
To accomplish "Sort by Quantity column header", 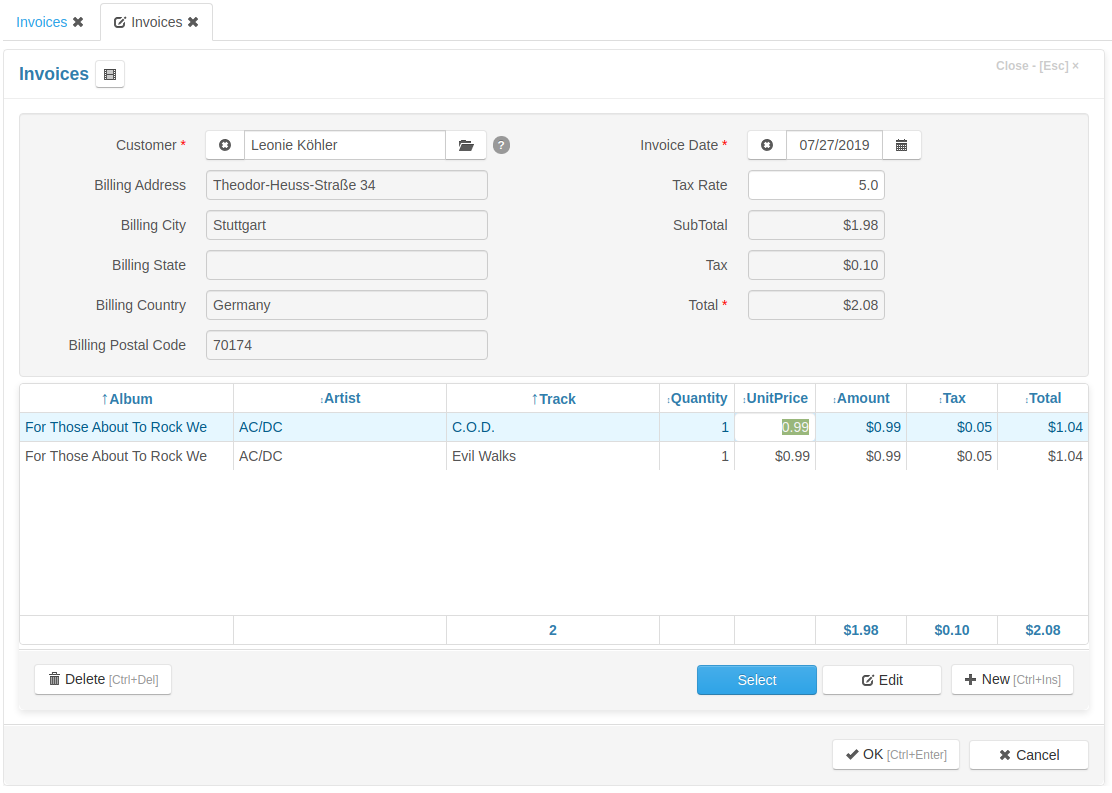I will (x=697, y=399).
